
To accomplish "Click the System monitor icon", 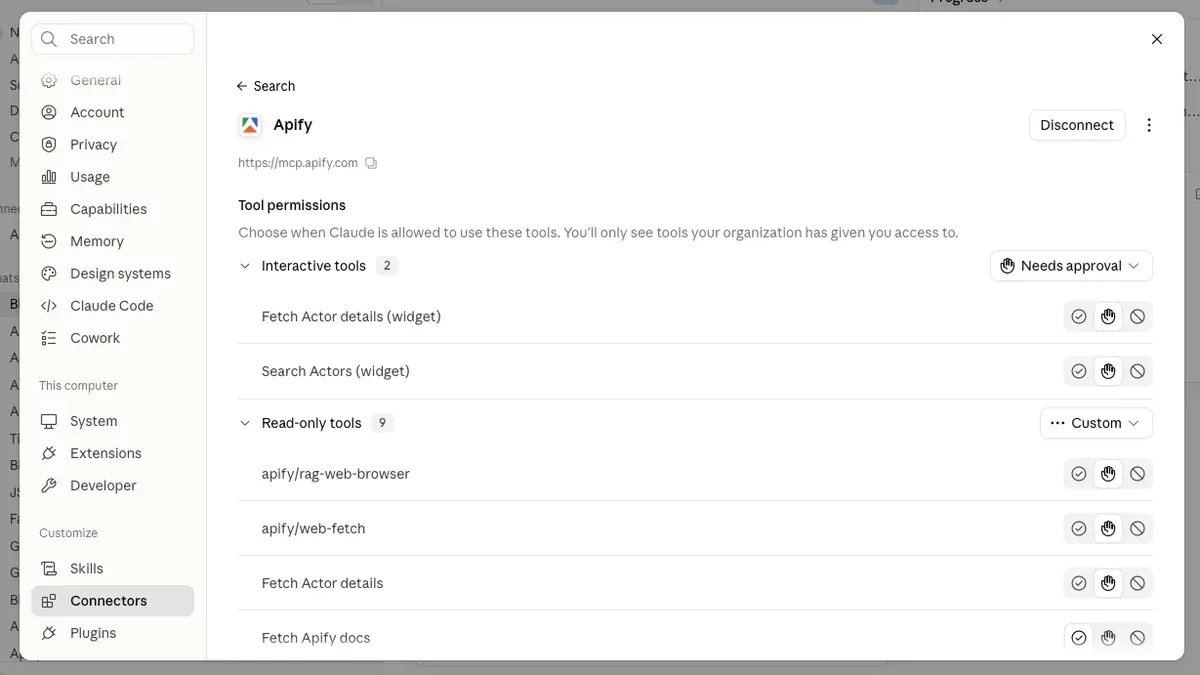I will click(49, 421).
